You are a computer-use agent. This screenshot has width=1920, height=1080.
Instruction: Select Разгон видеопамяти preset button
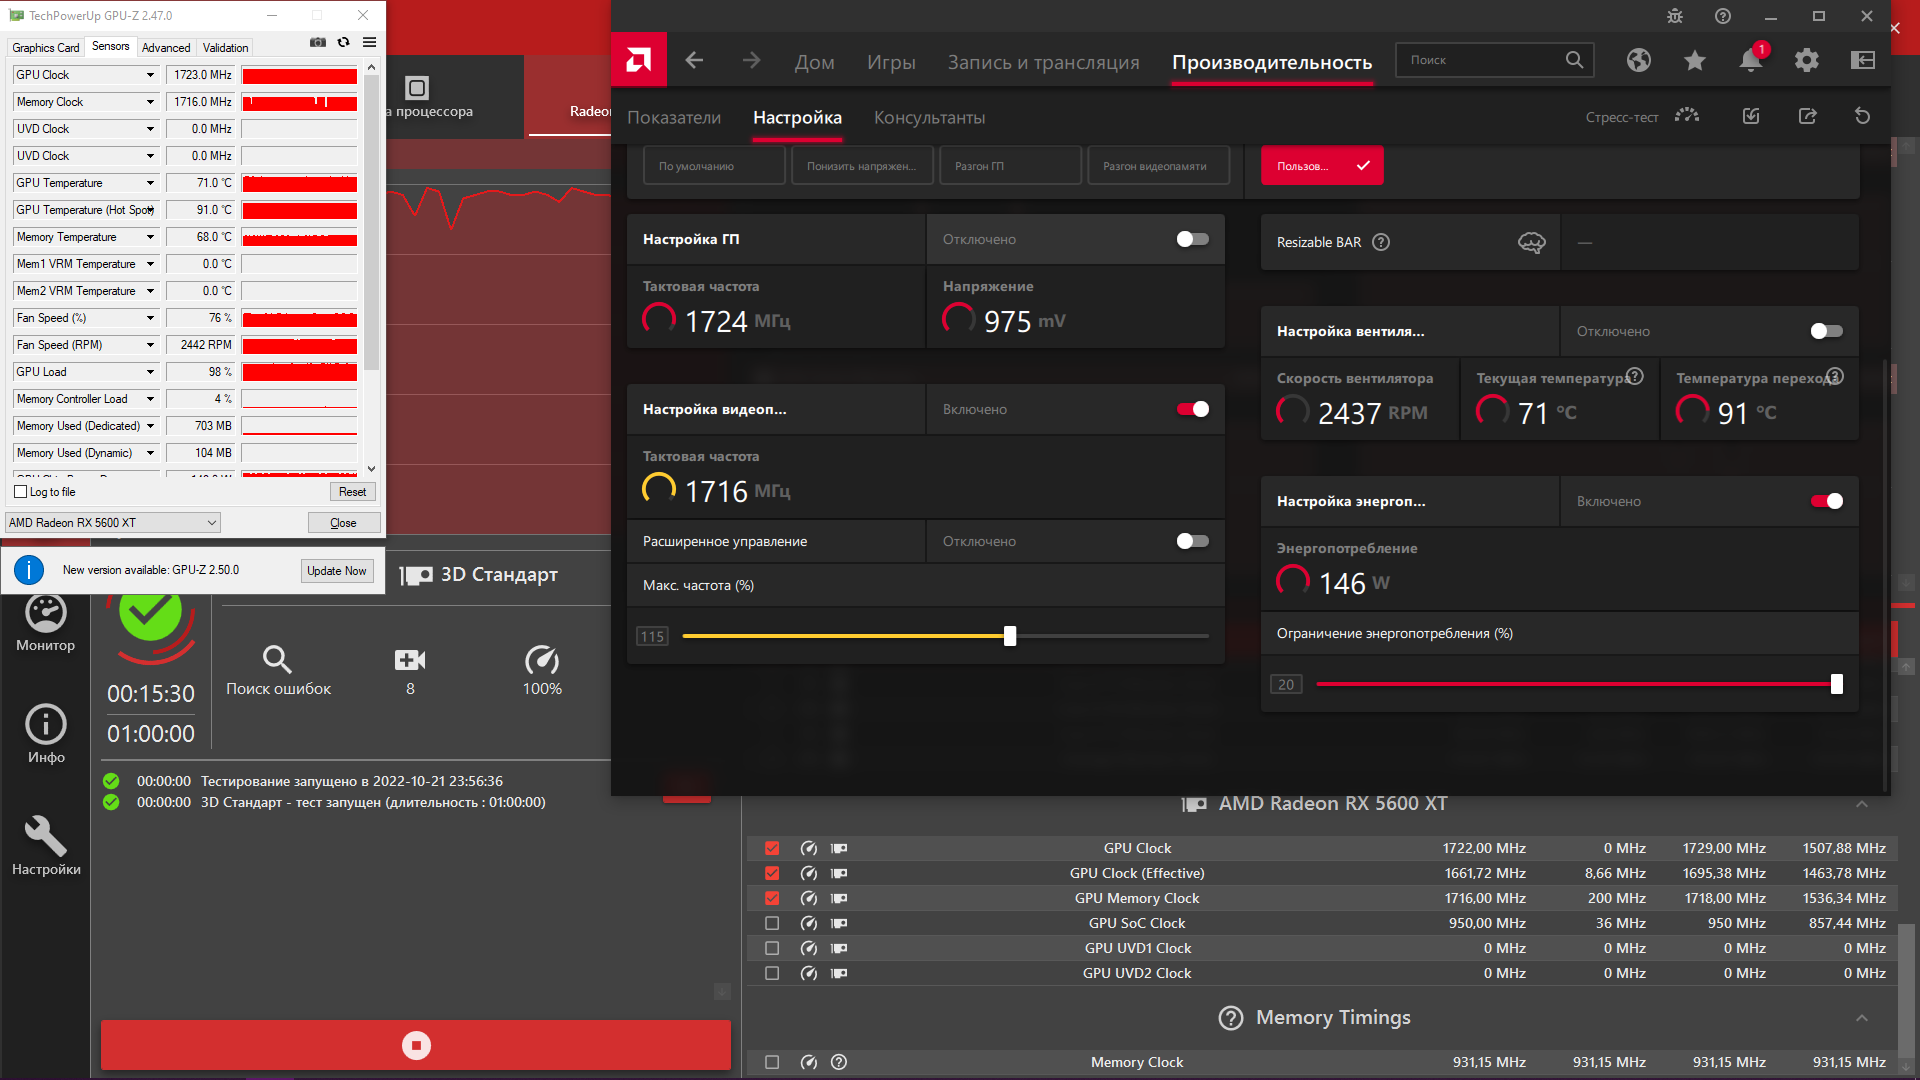(1159, 166)
